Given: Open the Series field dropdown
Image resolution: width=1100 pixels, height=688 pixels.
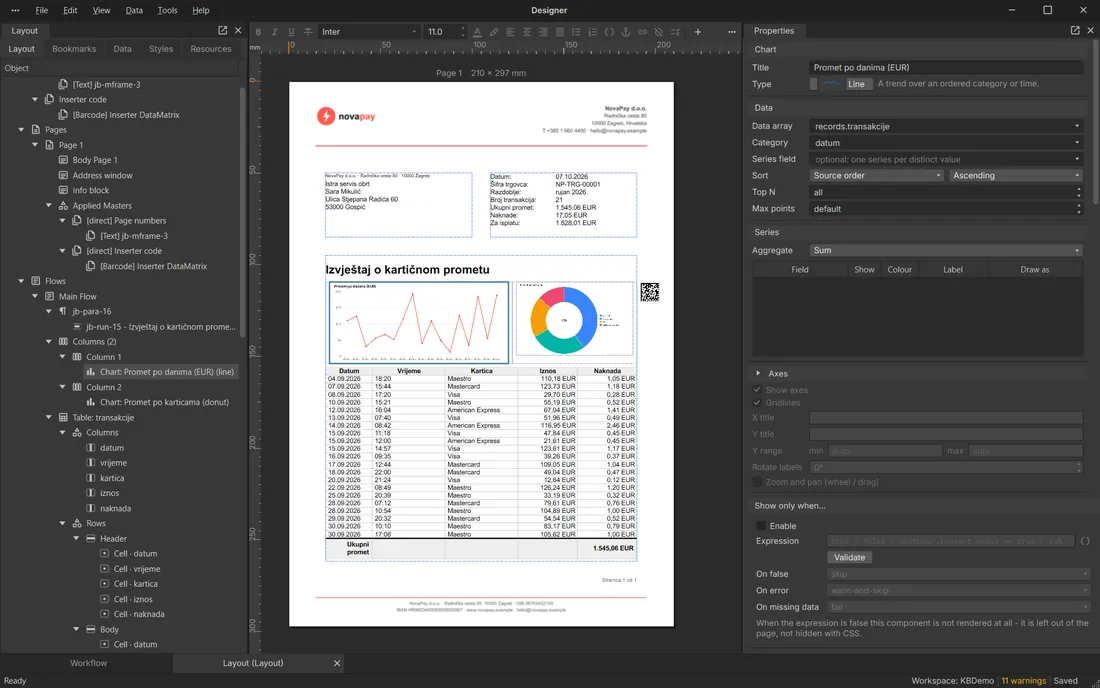Looking at the screenshot, I should click(x=946, y=159).
